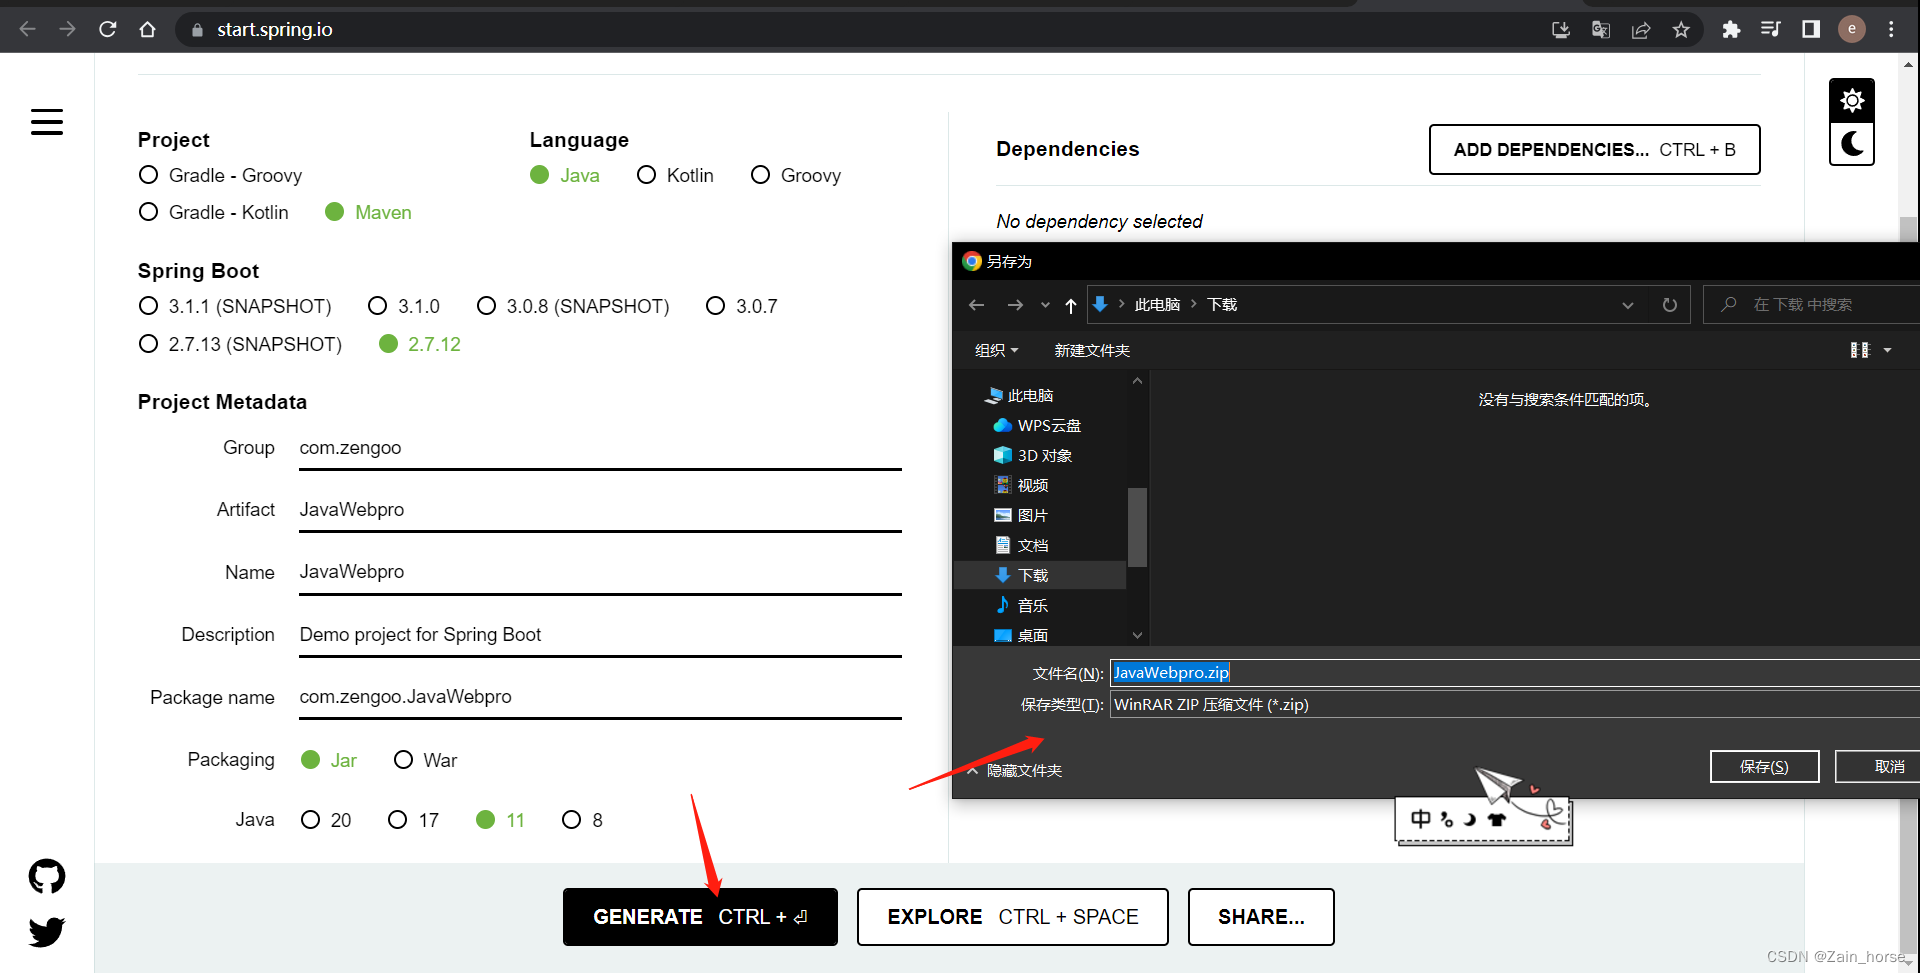Click the EXPLORE button
This screenshot has width=1920, height=973.
pos(1012,917)
